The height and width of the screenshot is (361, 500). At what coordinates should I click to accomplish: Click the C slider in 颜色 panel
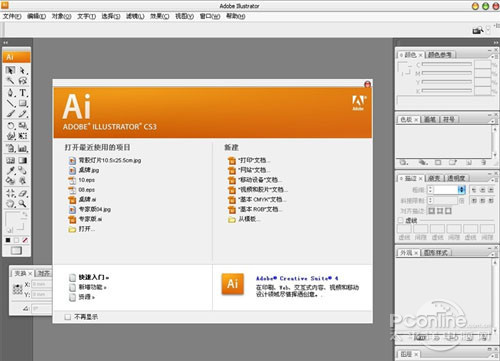(x=447, y=64)
